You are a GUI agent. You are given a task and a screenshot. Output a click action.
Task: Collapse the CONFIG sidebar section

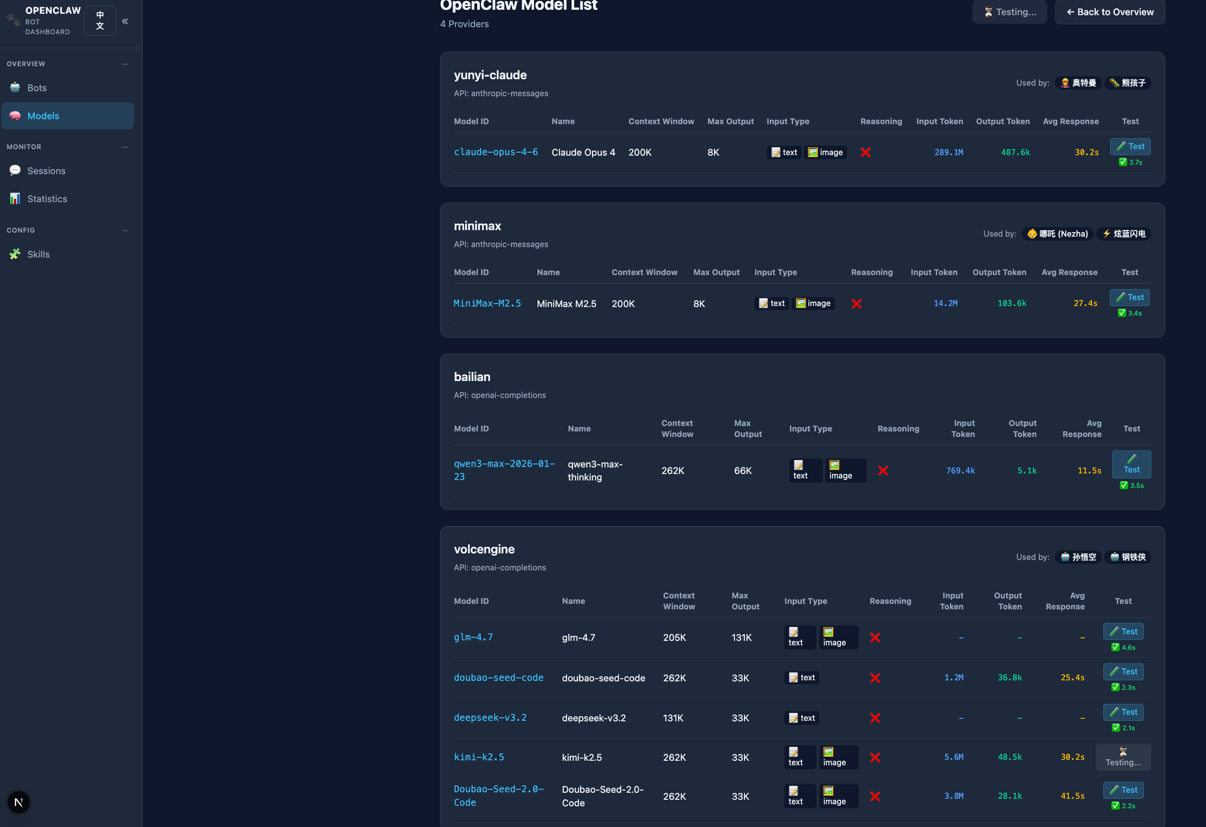pos(125,230)
